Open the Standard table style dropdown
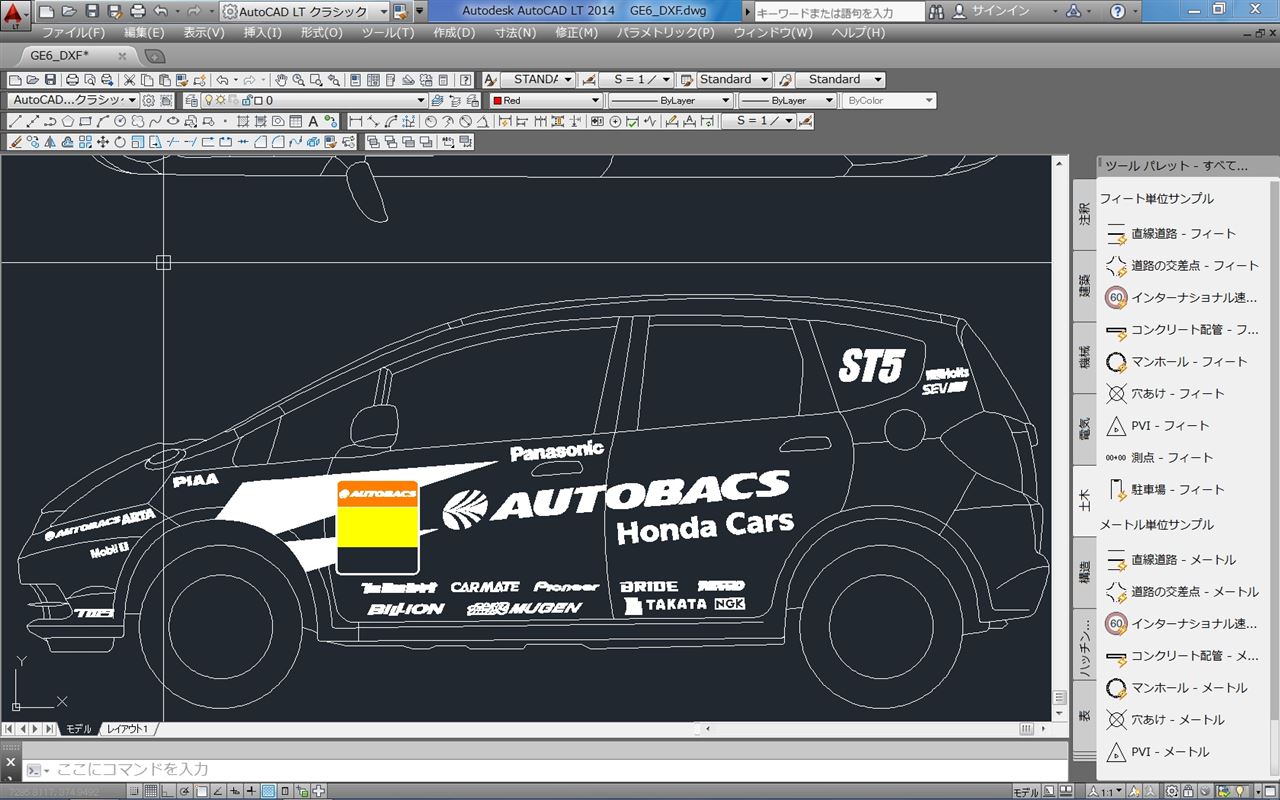 [733, 79]
